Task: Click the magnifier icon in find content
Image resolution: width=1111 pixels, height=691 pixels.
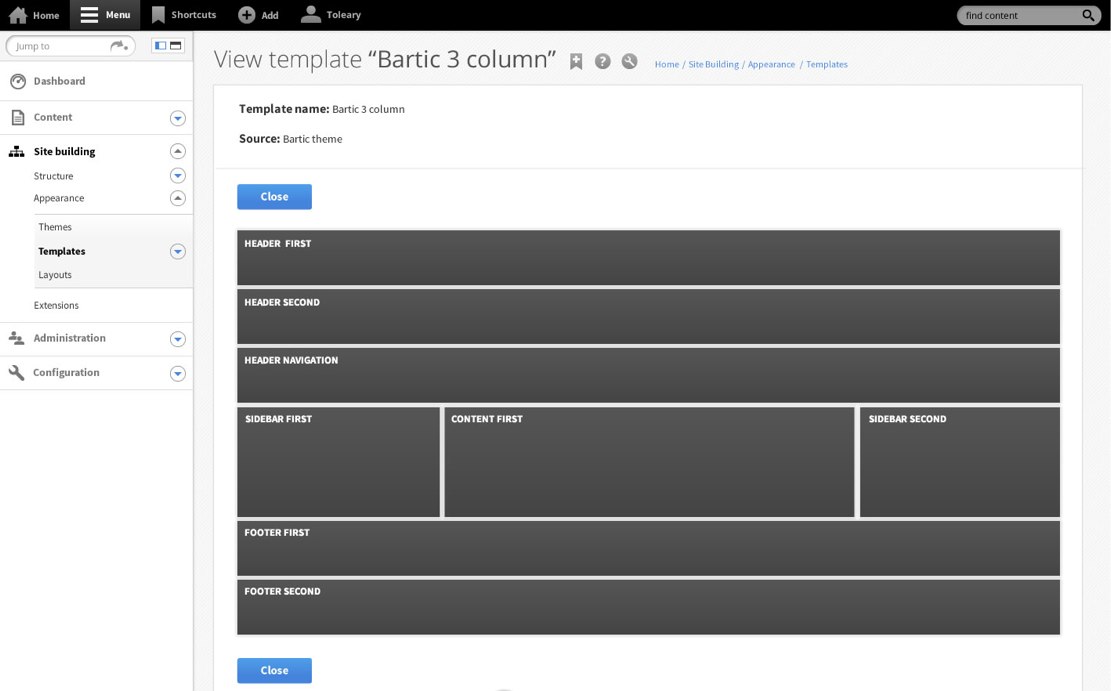Action: pyautogui.click(x=1089, y=16)
